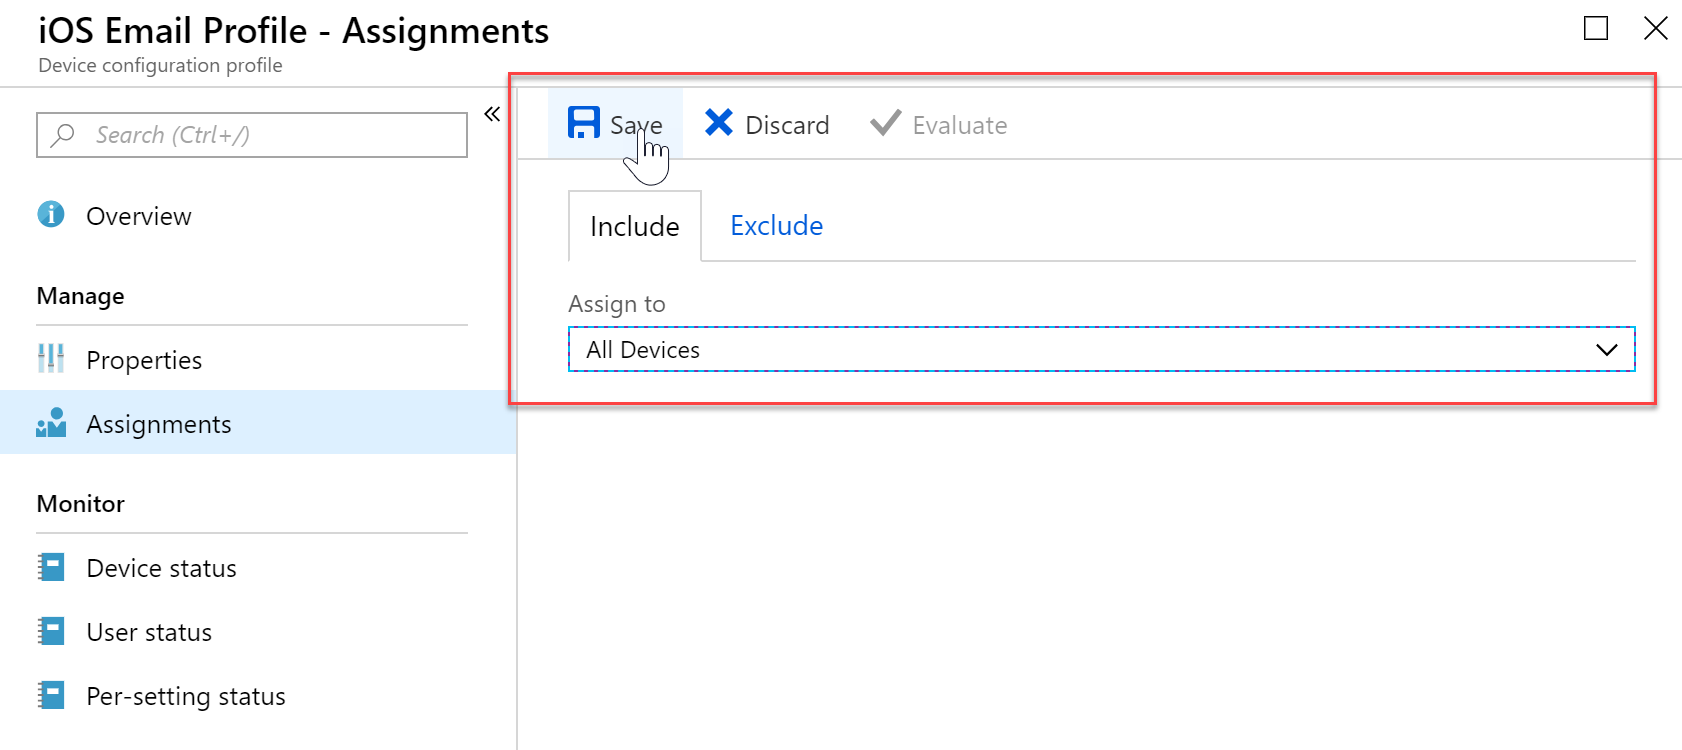Click the Evaluate button label
1682x750 pixels.
coord(959,125)
